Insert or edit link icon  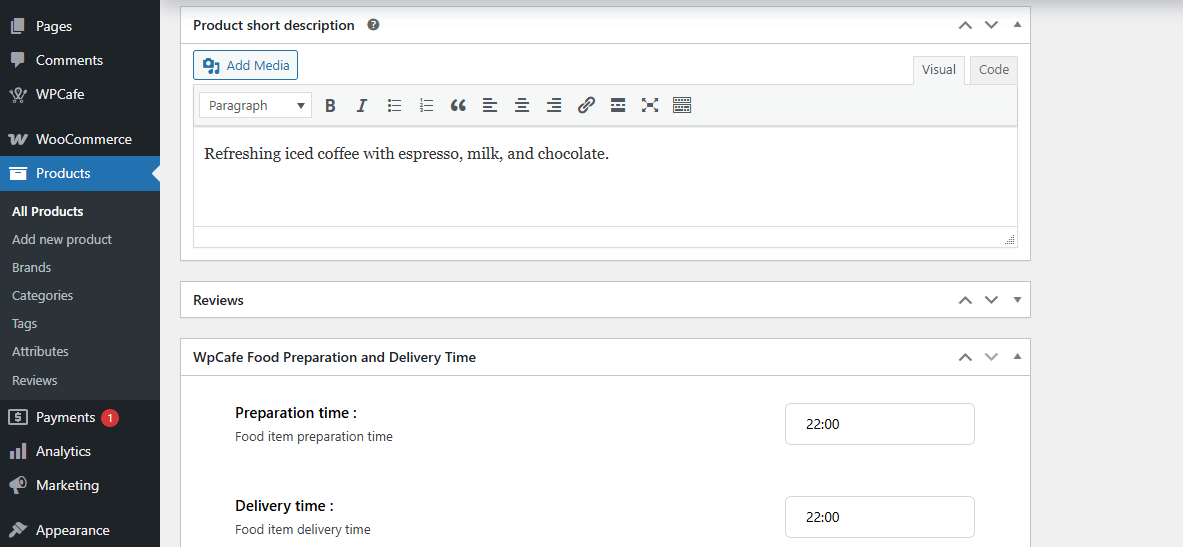[586, 105]
